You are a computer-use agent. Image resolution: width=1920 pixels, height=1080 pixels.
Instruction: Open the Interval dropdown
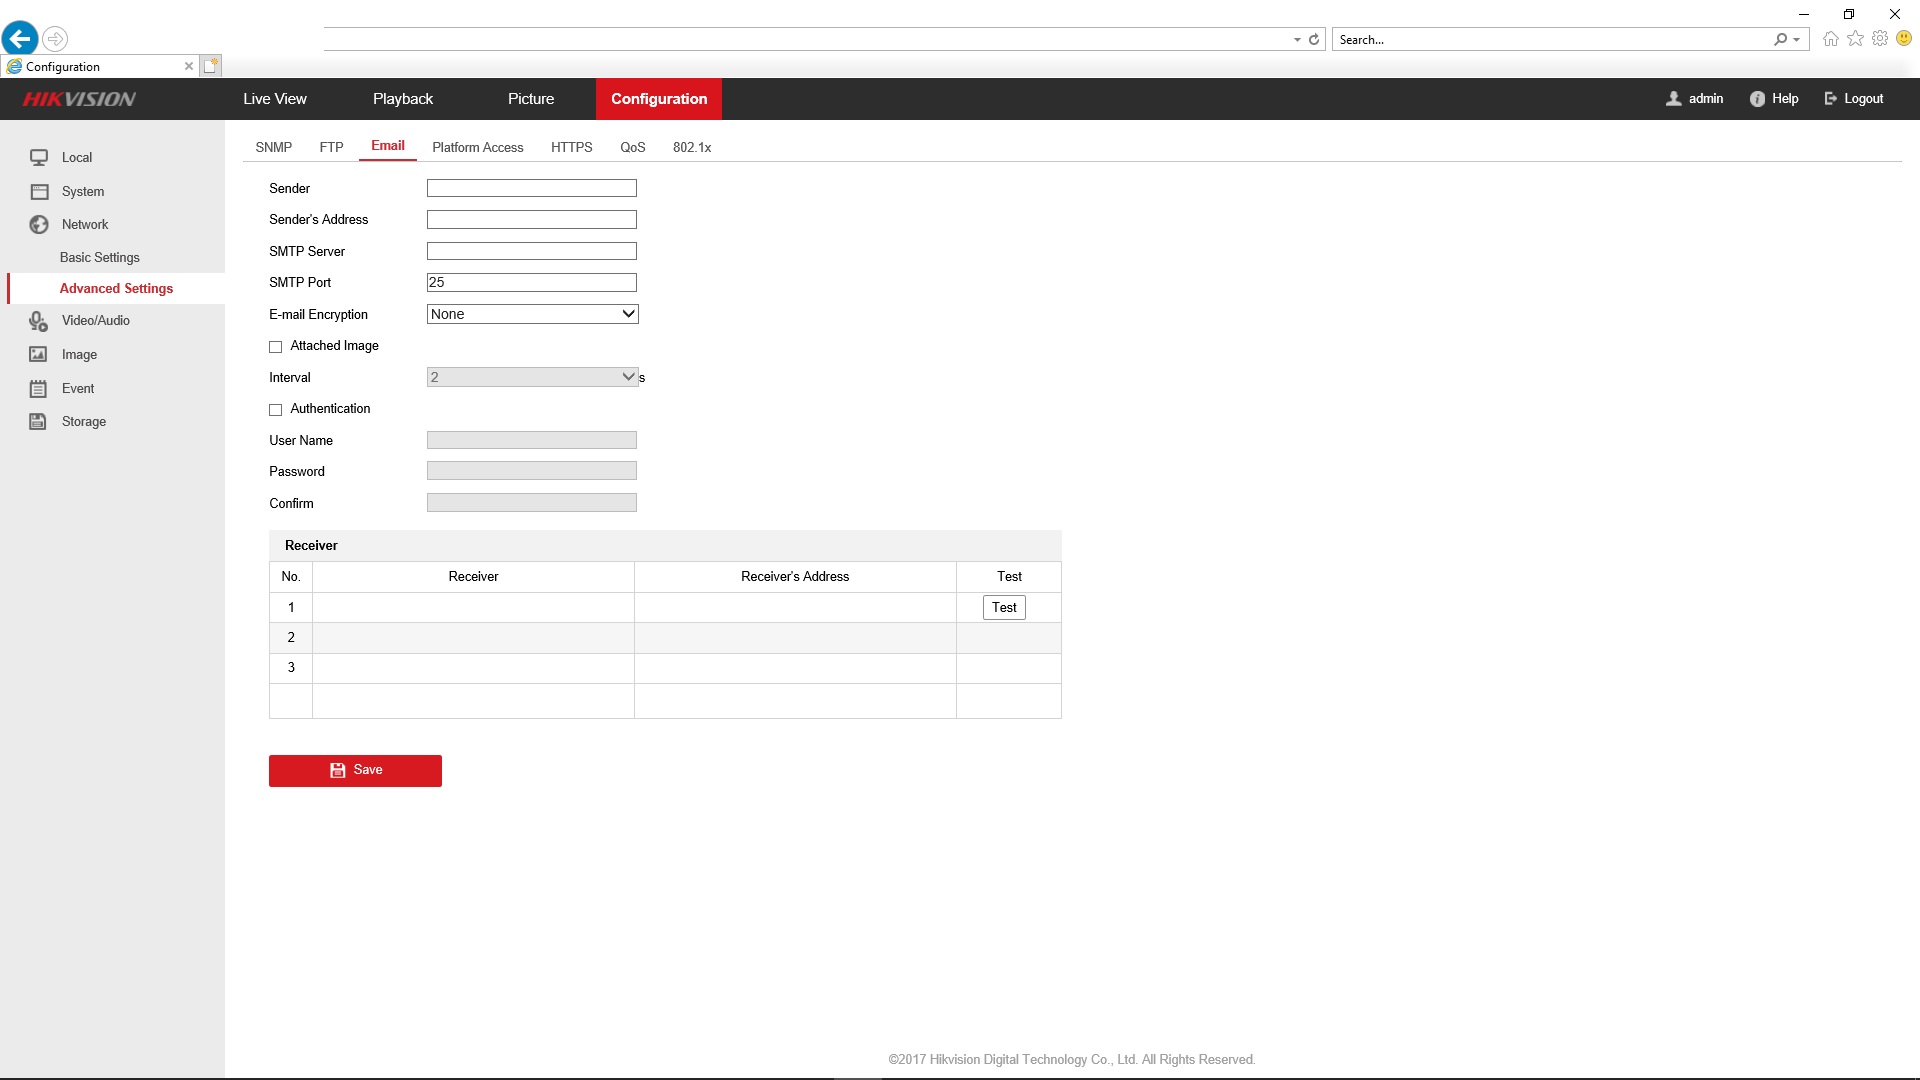tap(532, 377)
